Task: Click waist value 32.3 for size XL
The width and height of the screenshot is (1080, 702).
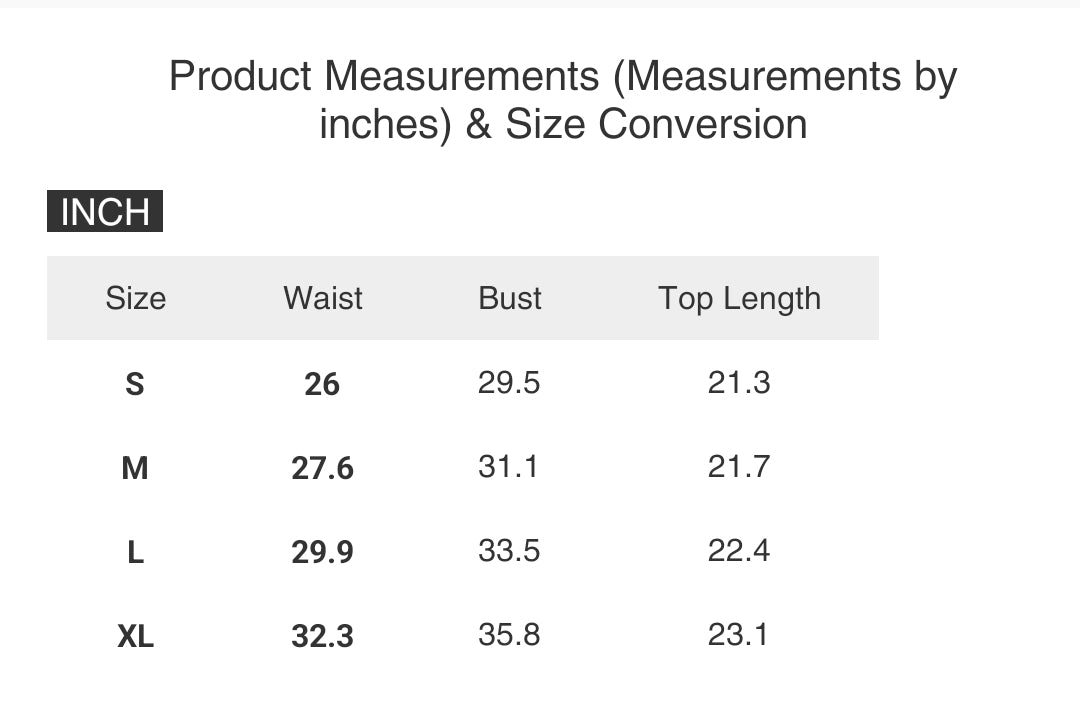Action: click(x=322, y=637)
